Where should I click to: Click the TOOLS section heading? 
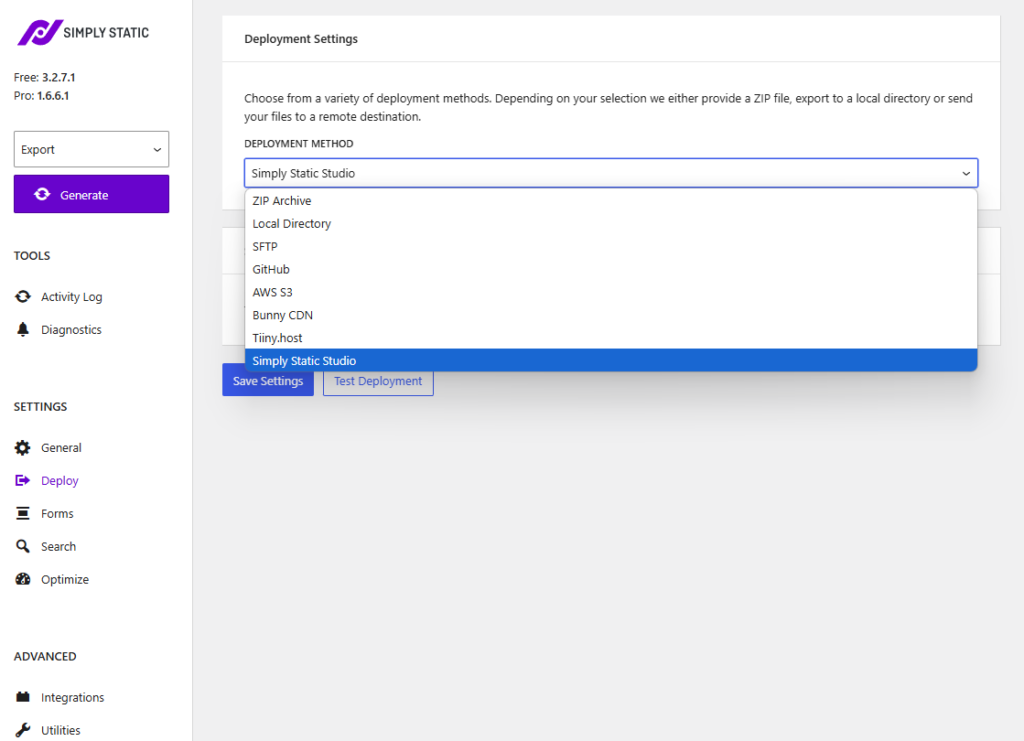[x=32, y=256]
